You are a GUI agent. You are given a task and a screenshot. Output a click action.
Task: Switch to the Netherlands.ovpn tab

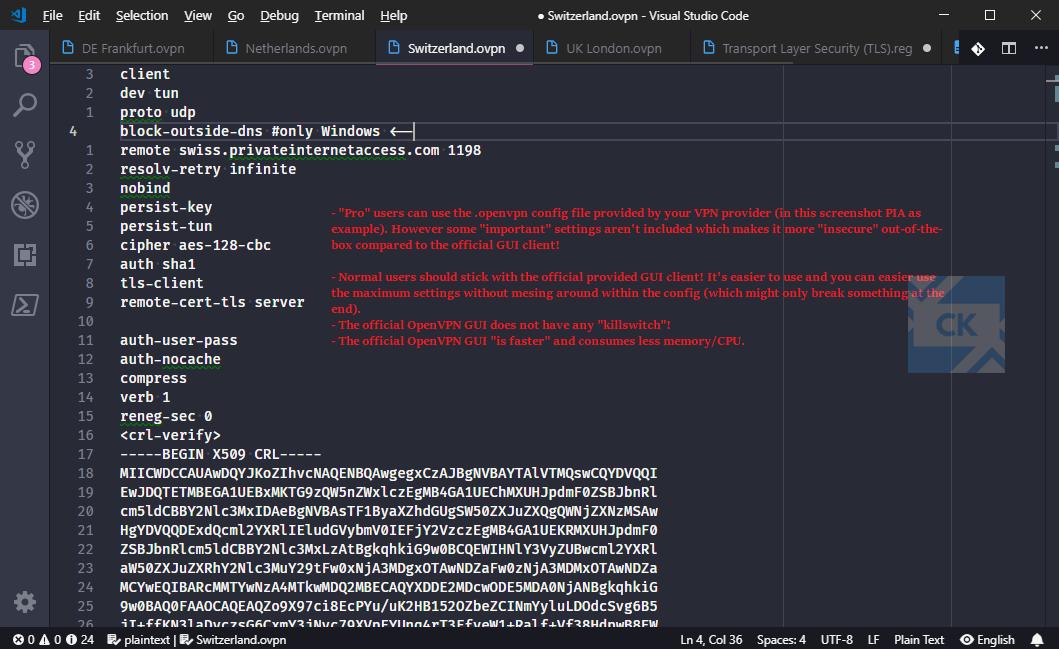pyautogui.click(x=294, y=48)
